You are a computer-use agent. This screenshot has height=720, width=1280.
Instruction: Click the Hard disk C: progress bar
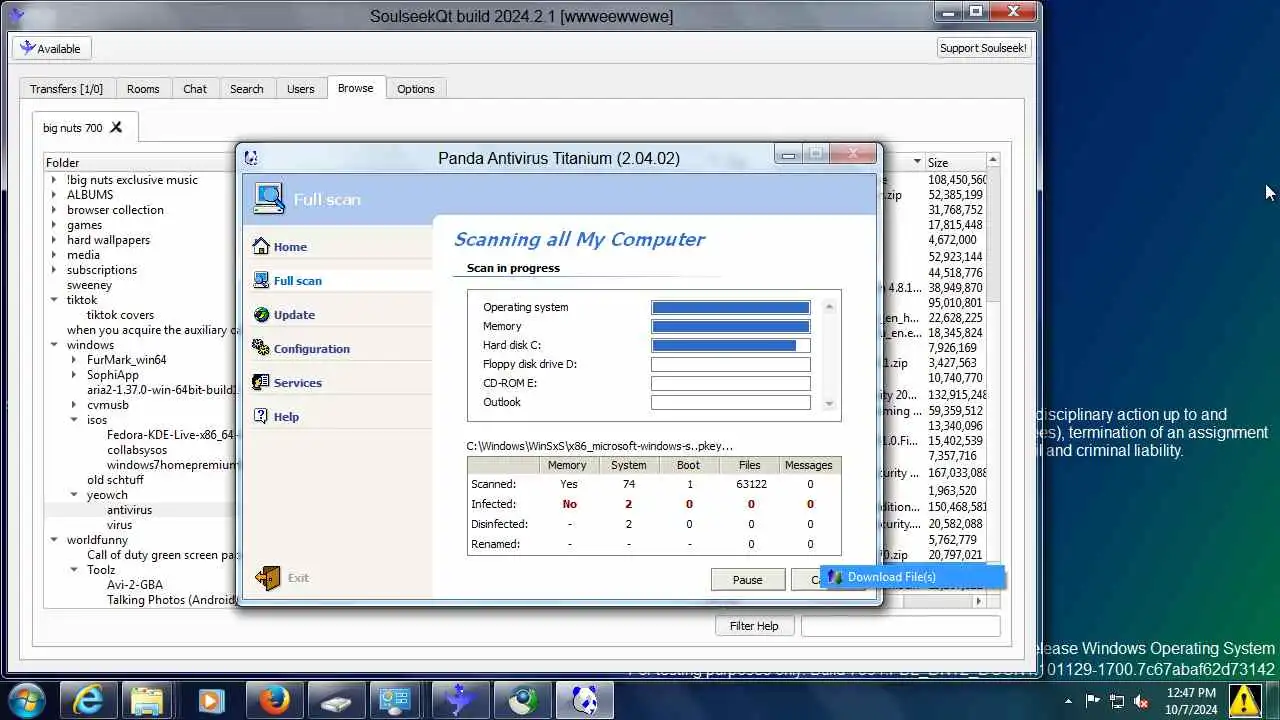731,346
